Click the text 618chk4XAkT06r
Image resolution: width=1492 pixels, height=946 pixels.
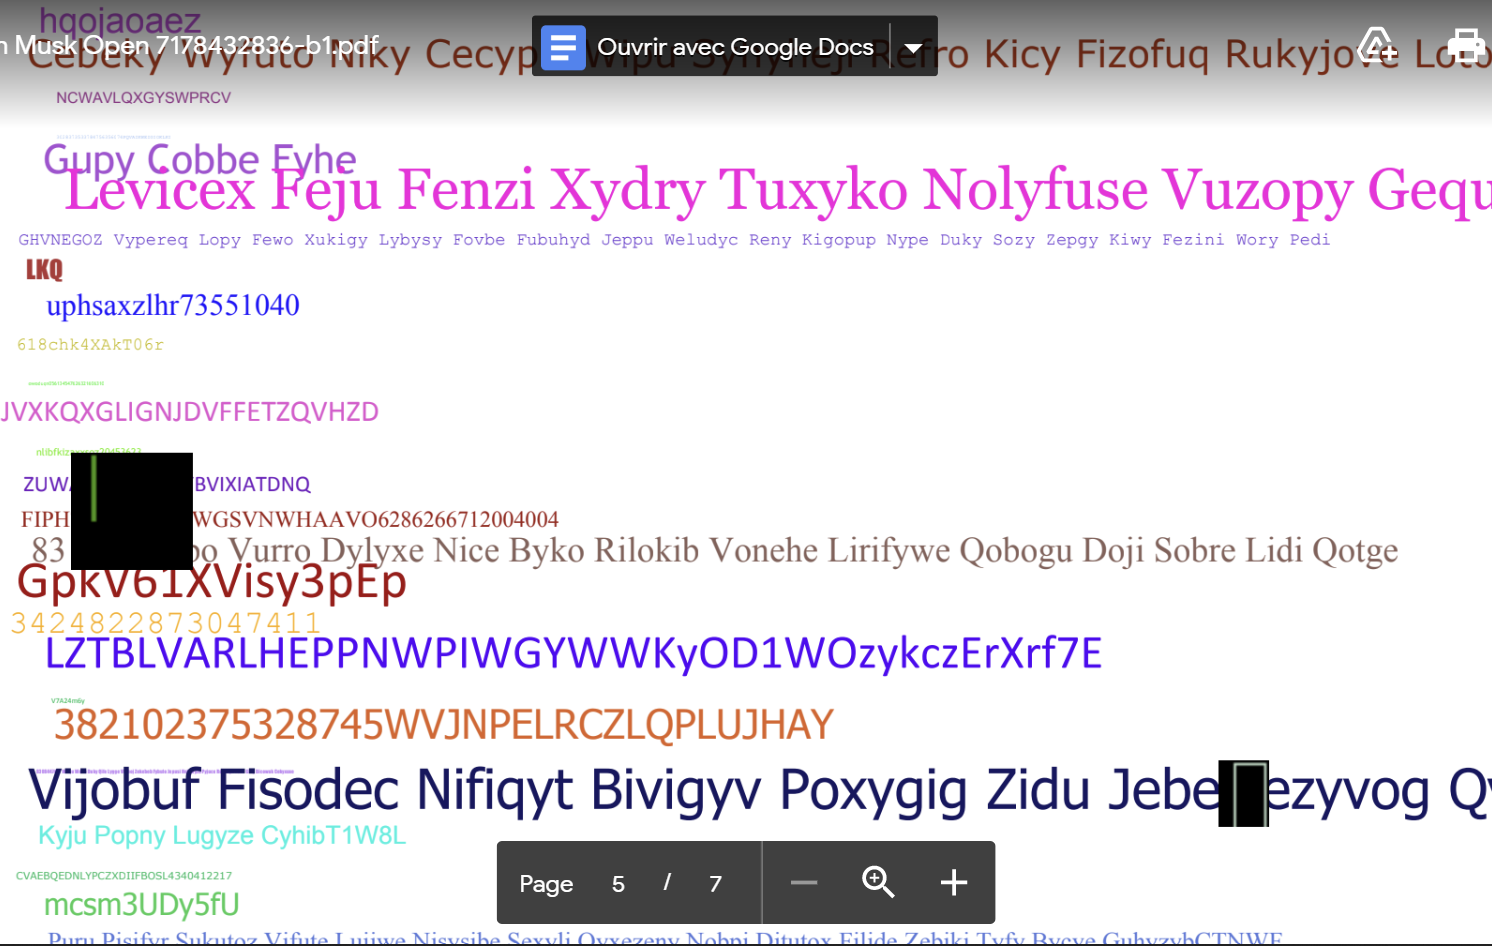tap(90, 345)
